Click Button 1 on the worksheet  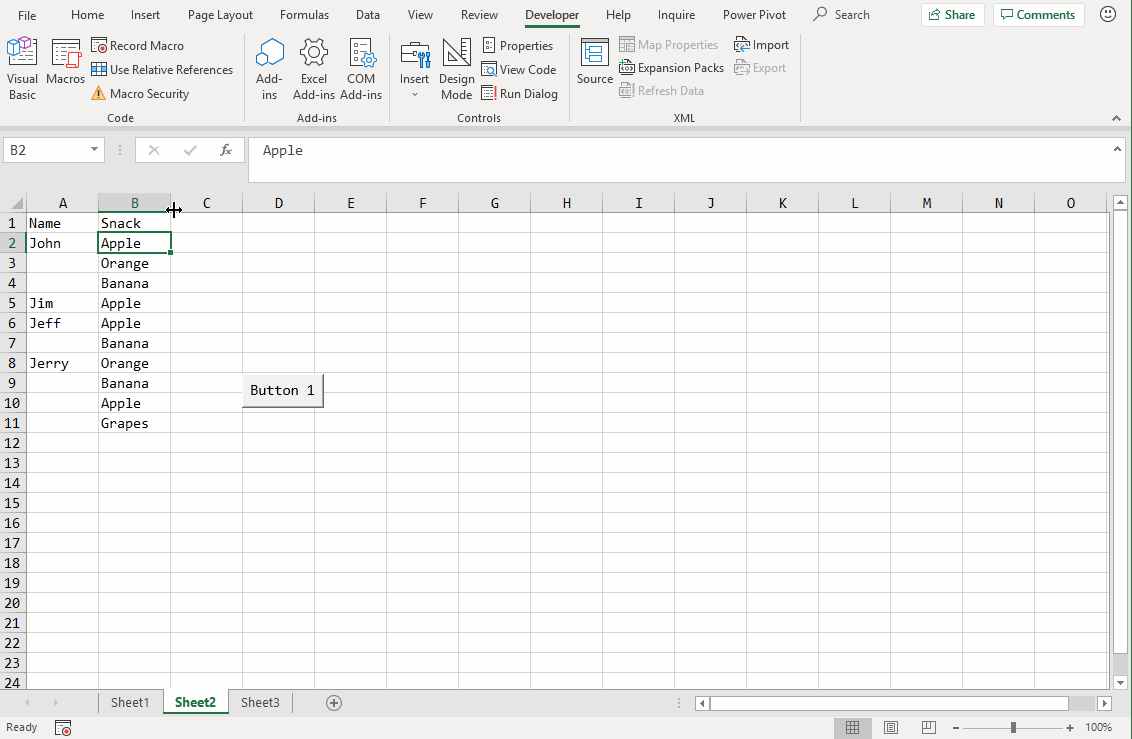click(x=282, y=390)
